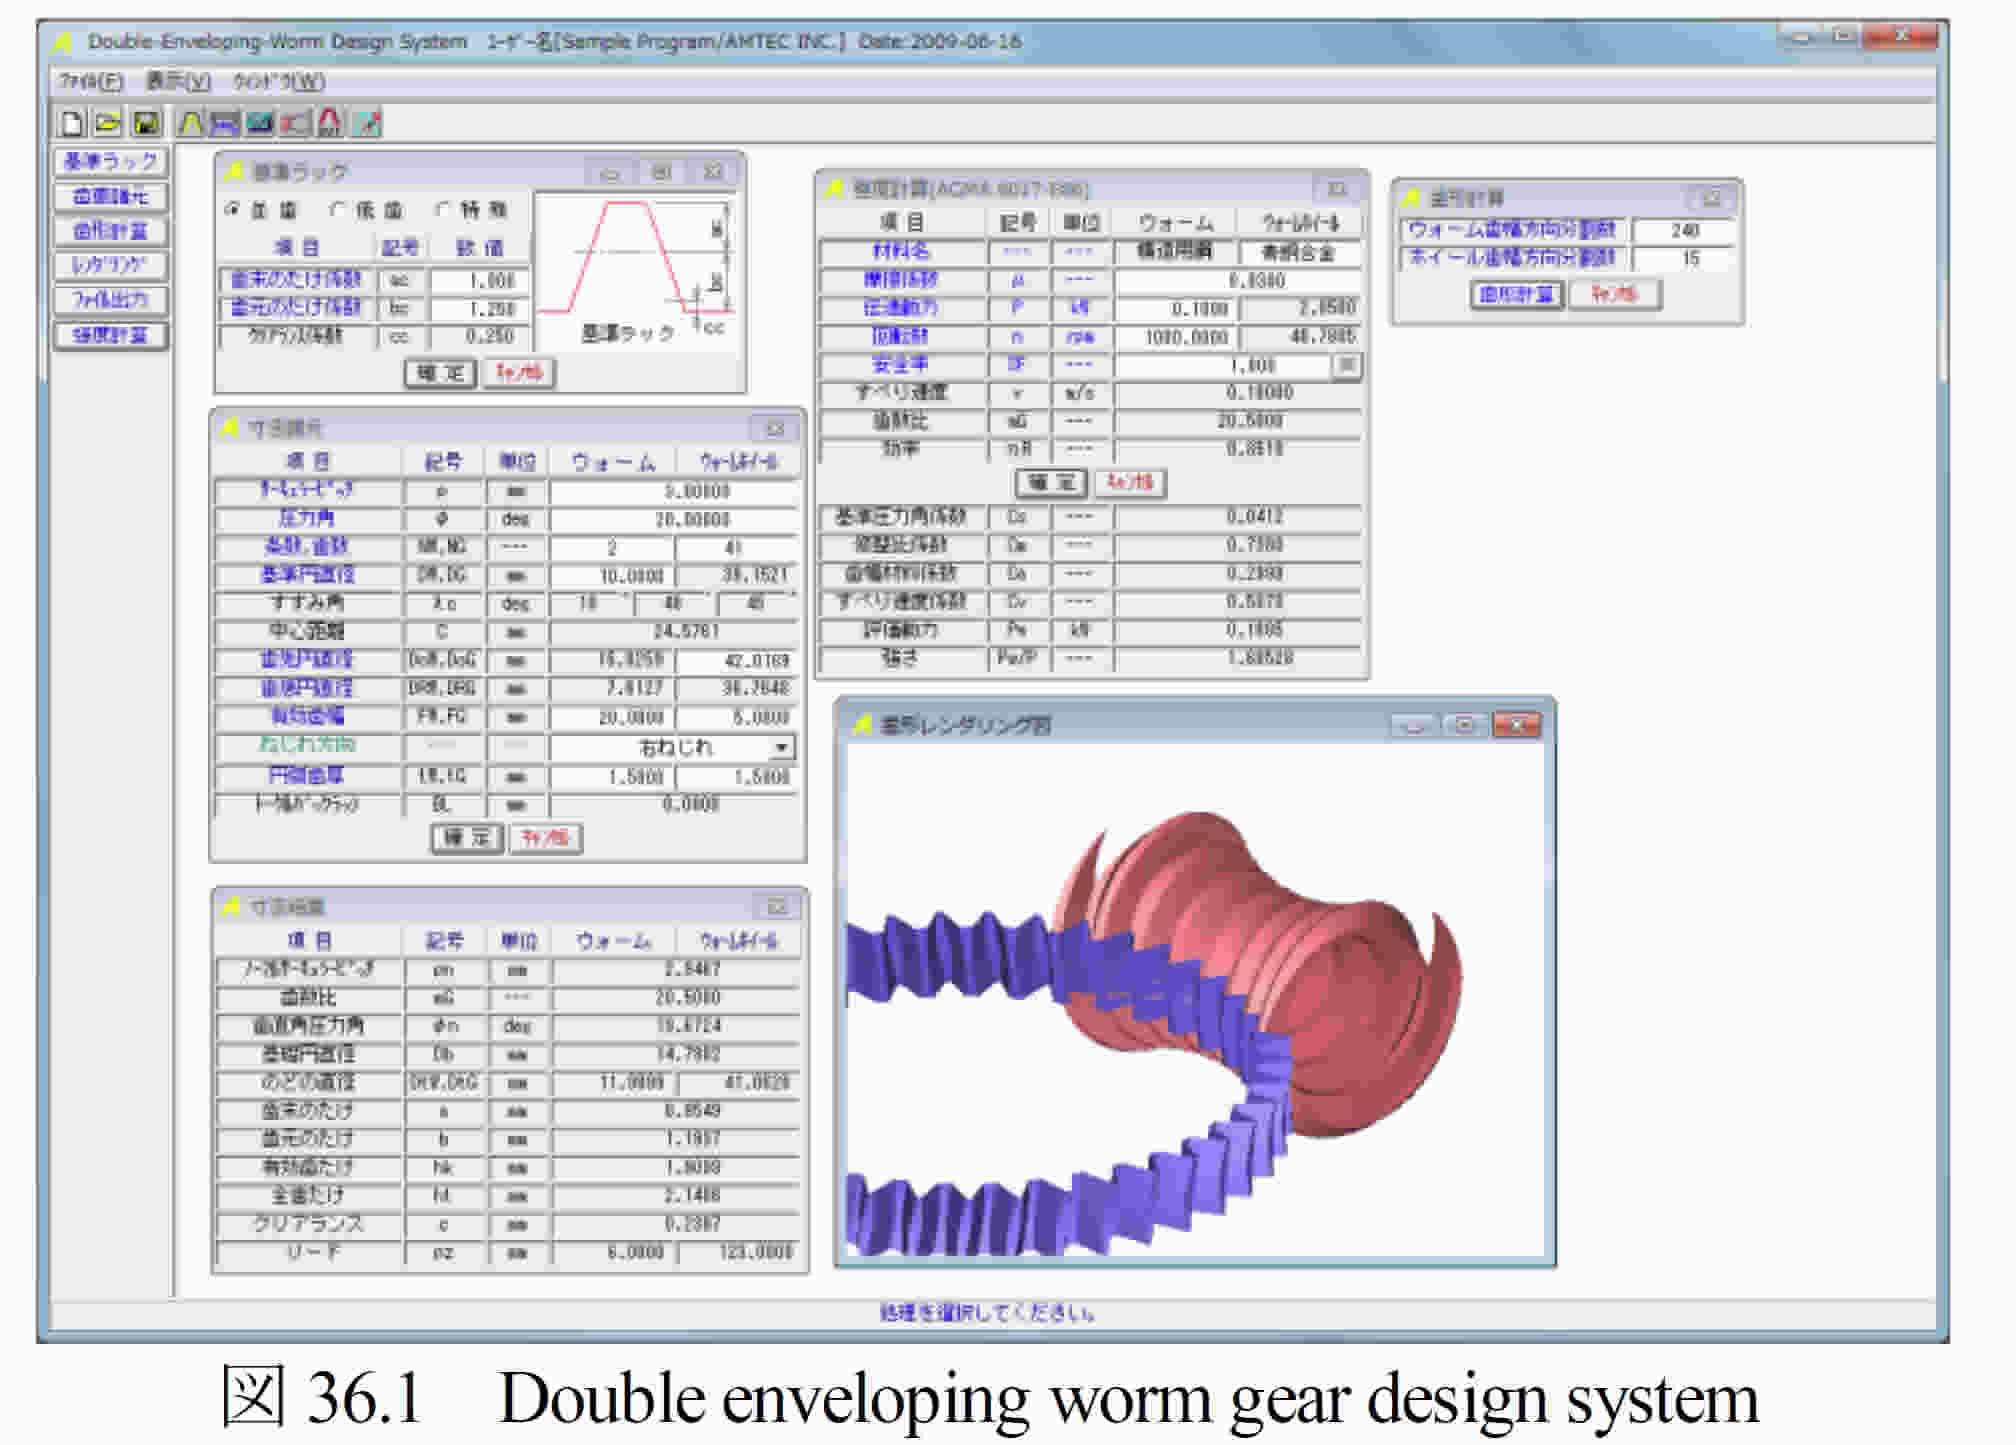Click the worm transmitted power field 0.1000
The width and height of the screenshot is (2016, 1445).
click(1177, 309)
